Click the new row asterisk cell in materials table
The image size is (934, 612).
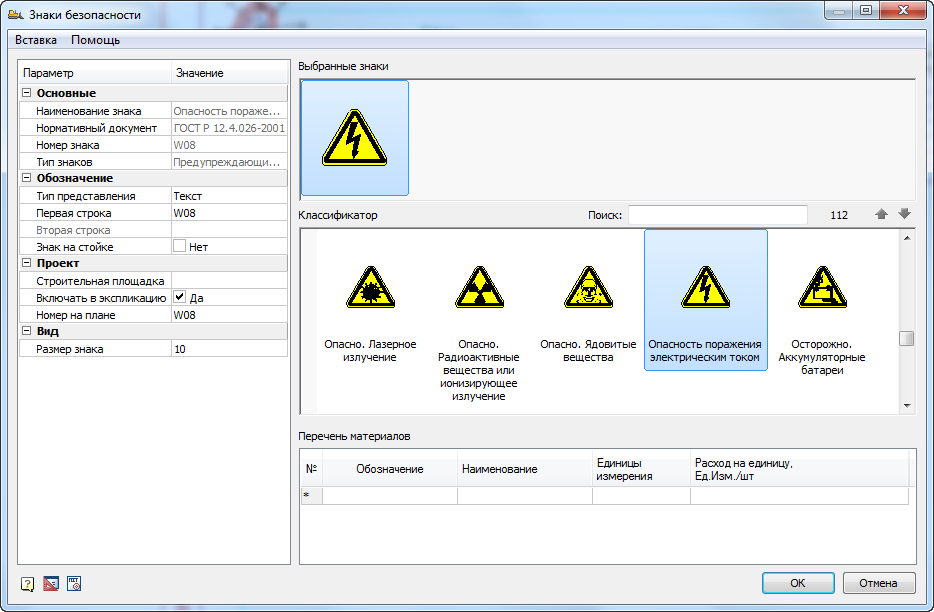pyautogui.click(x=312, y=496)
